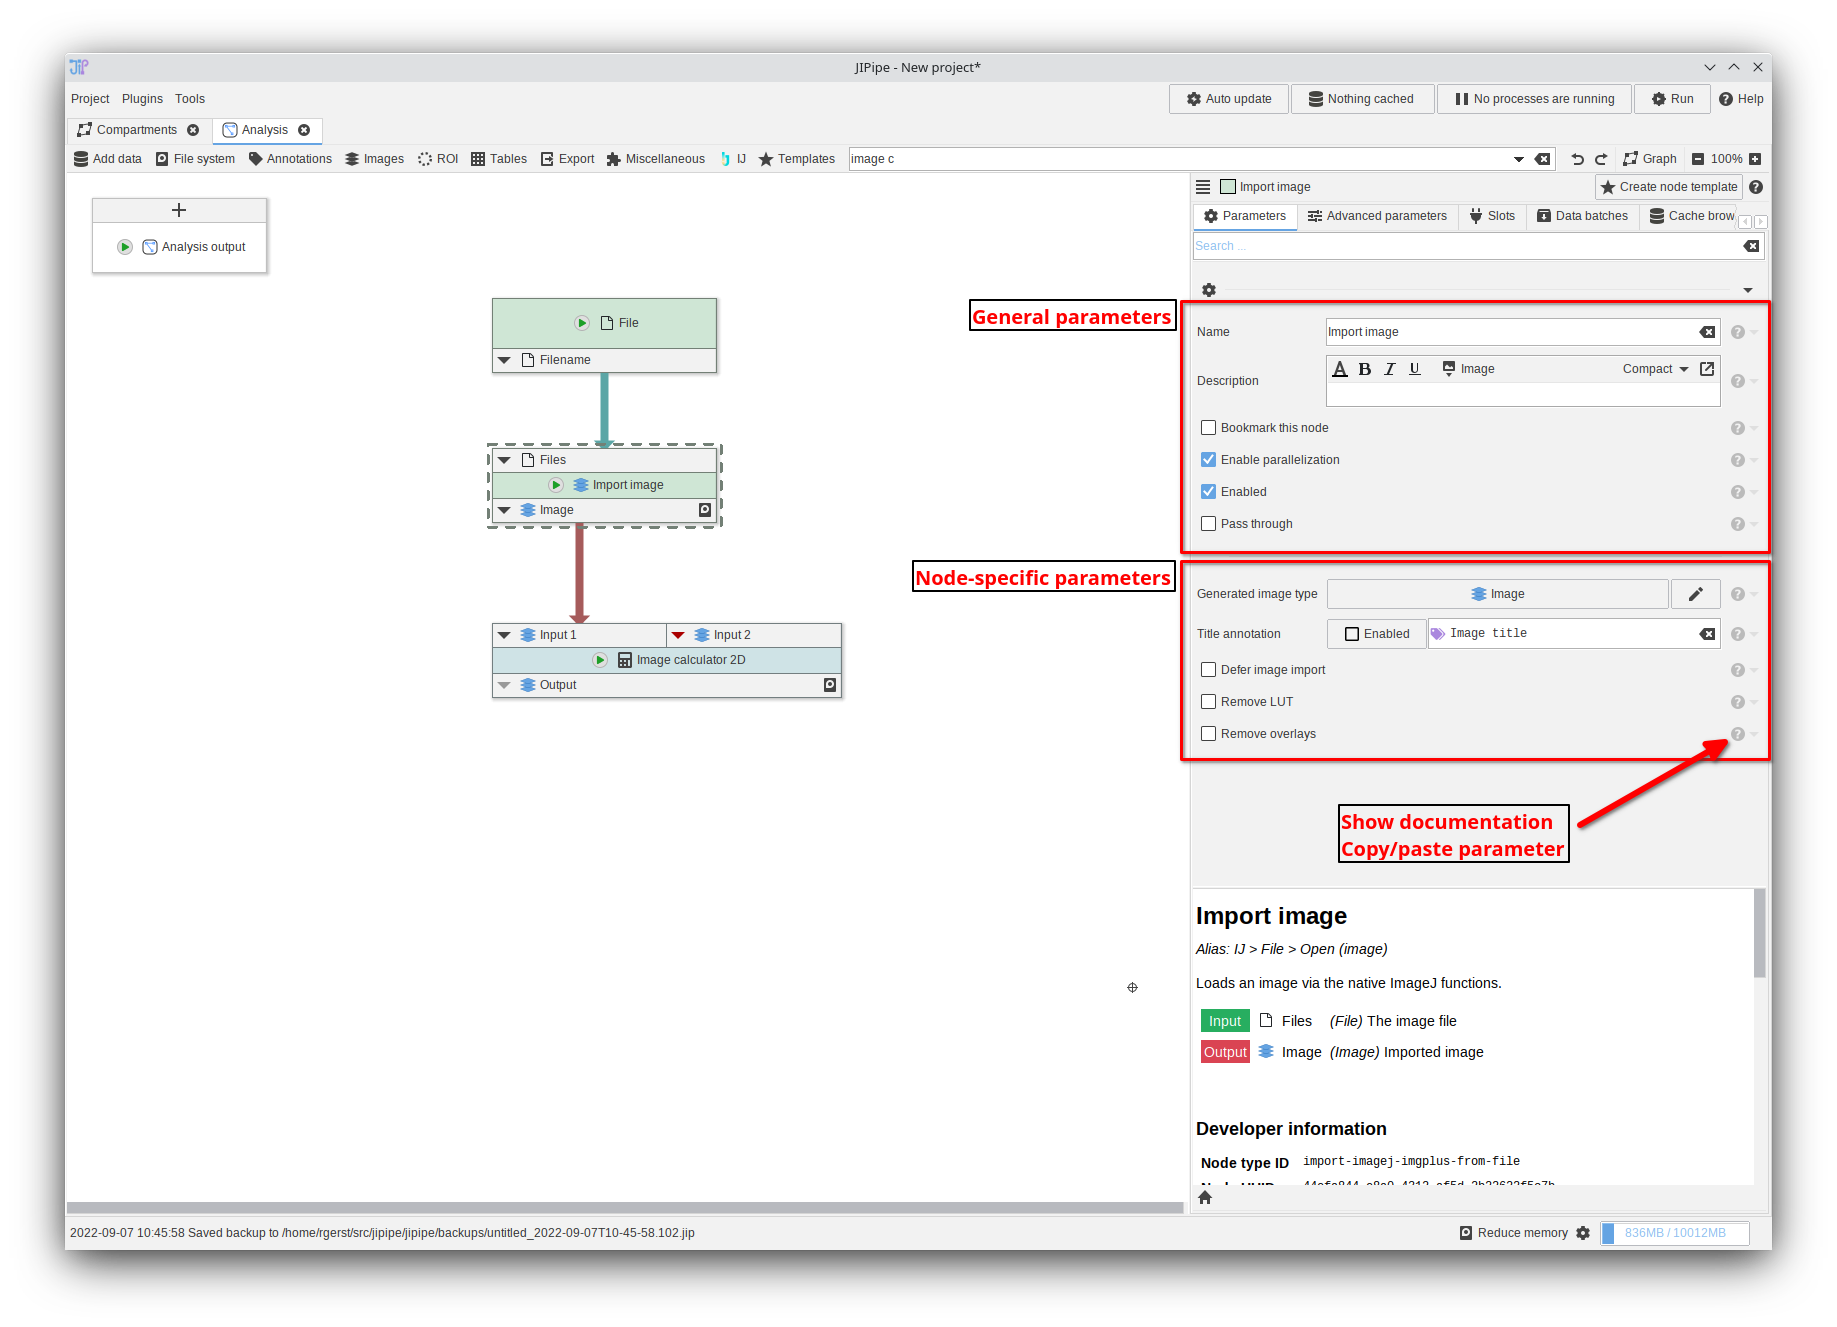Open the IJ toolbar category
The height and width of the screenshot is (1327, 1837).
pyautogui.click(x=733, y=158)
